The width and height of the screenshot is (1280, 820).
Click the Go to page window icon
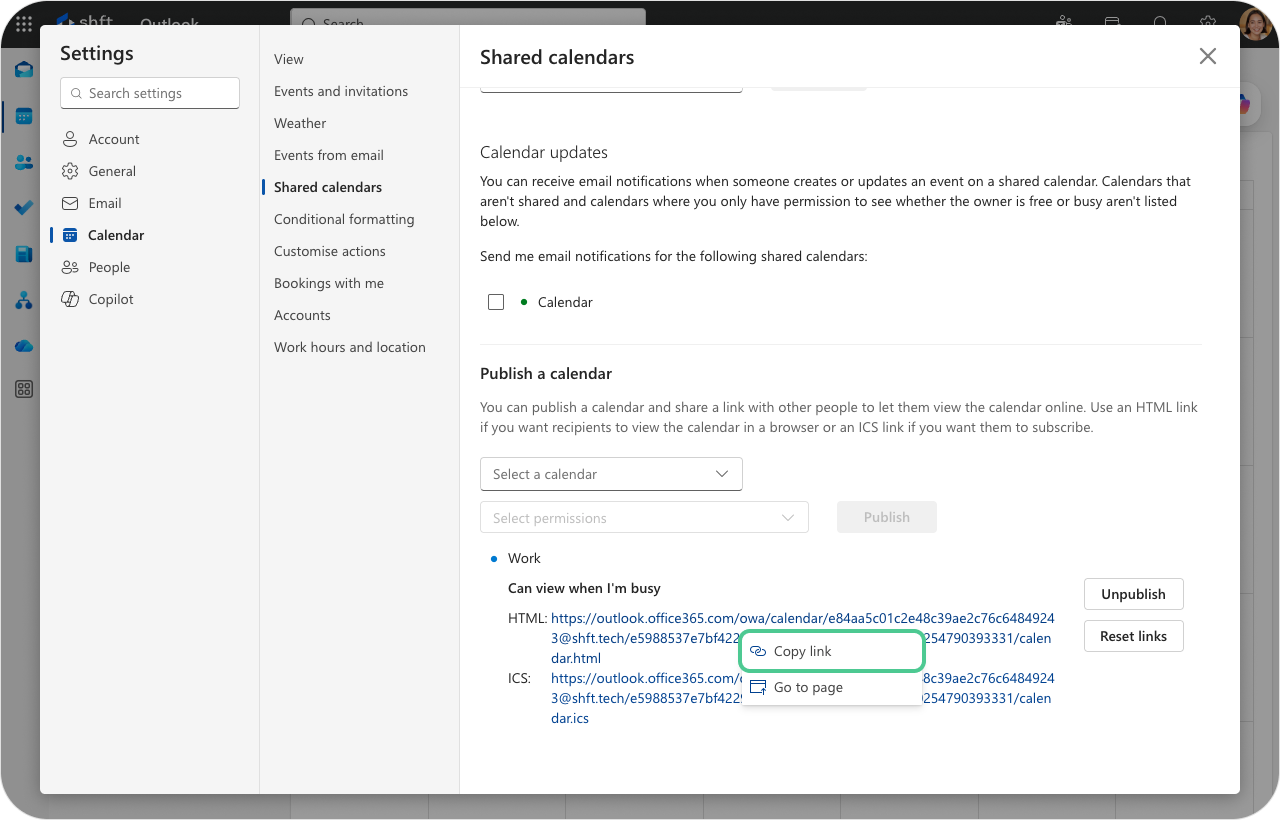click(758, 687)
